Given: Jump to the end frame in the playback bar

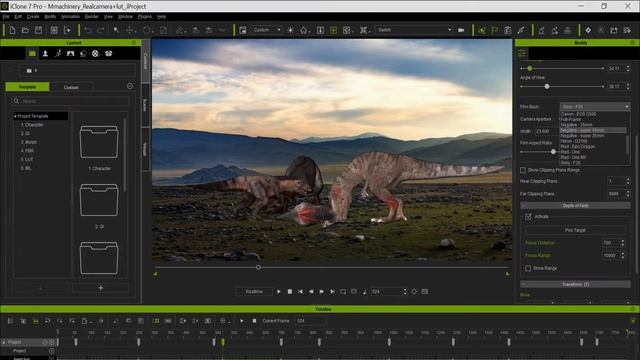Looking at the screenshot, I should (x=332, y=291).
